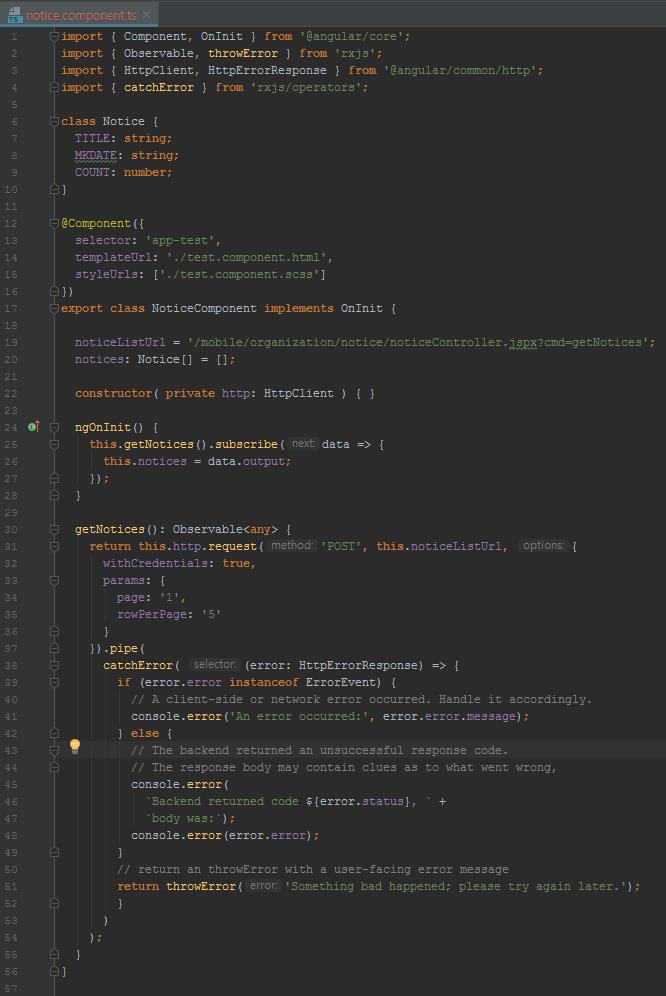Screen dimensions: 666x996
Task: Open the light bulb quick-fix suggestions
Action: click(74, 746)
